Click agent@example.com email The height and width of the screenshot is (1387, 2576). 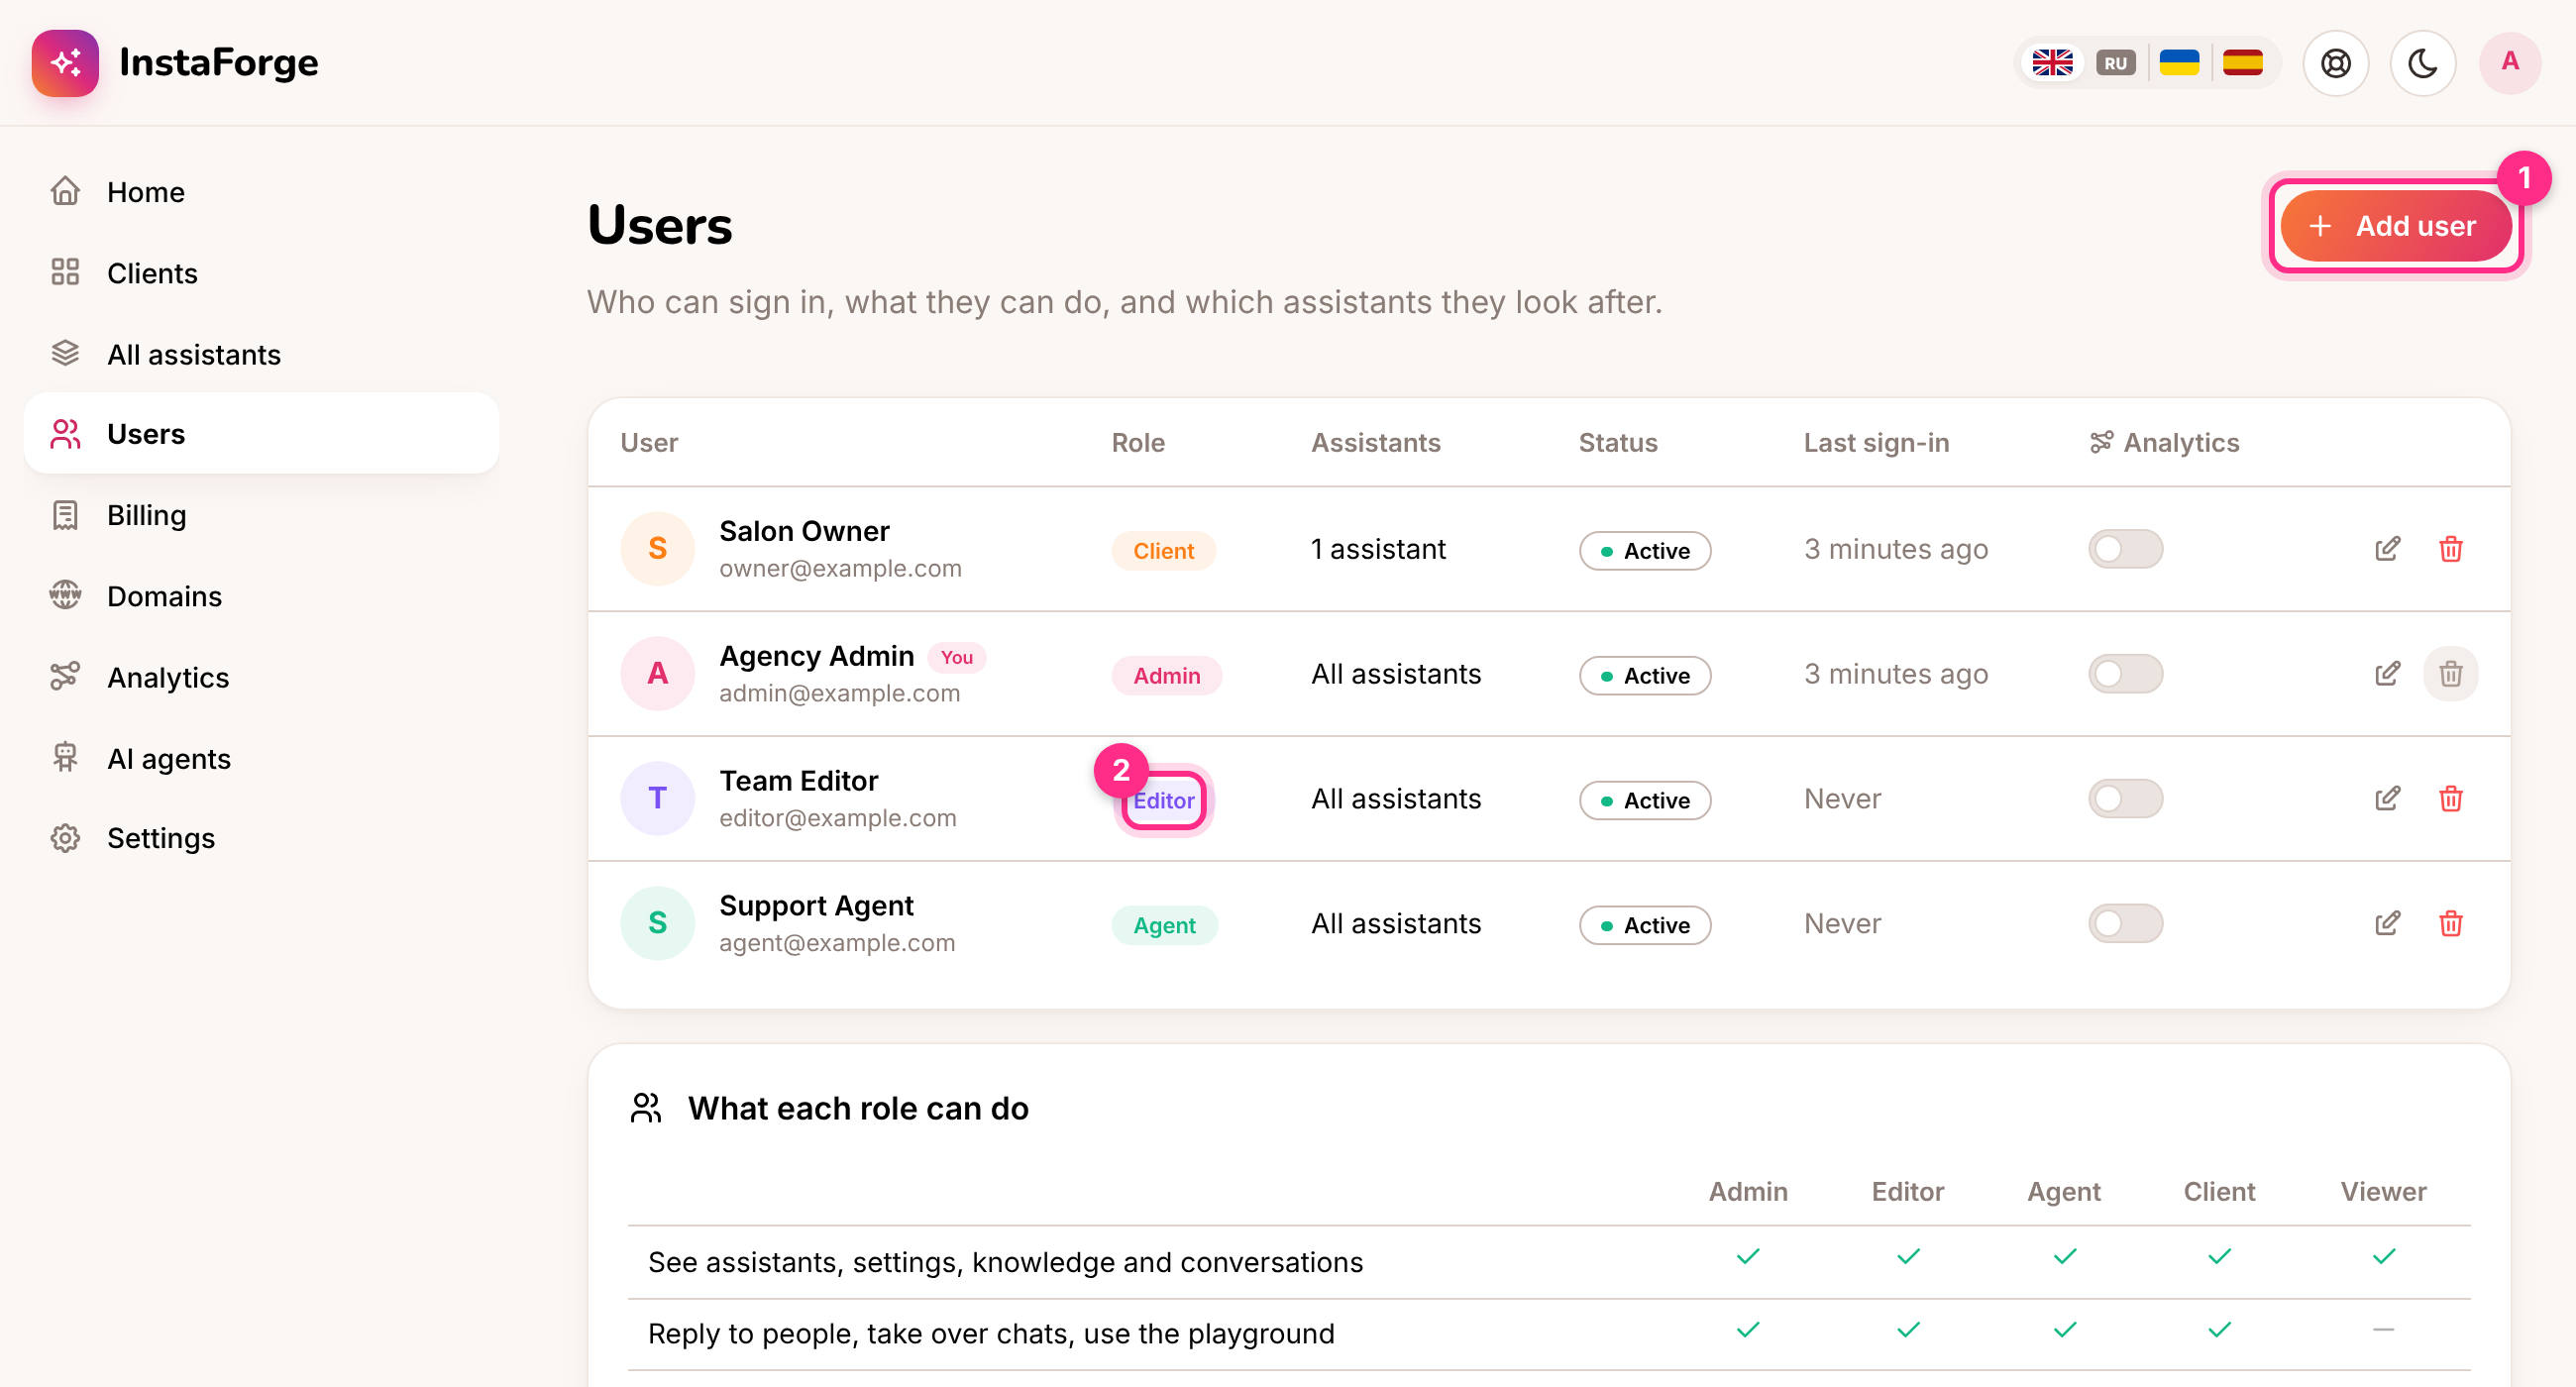837,944
